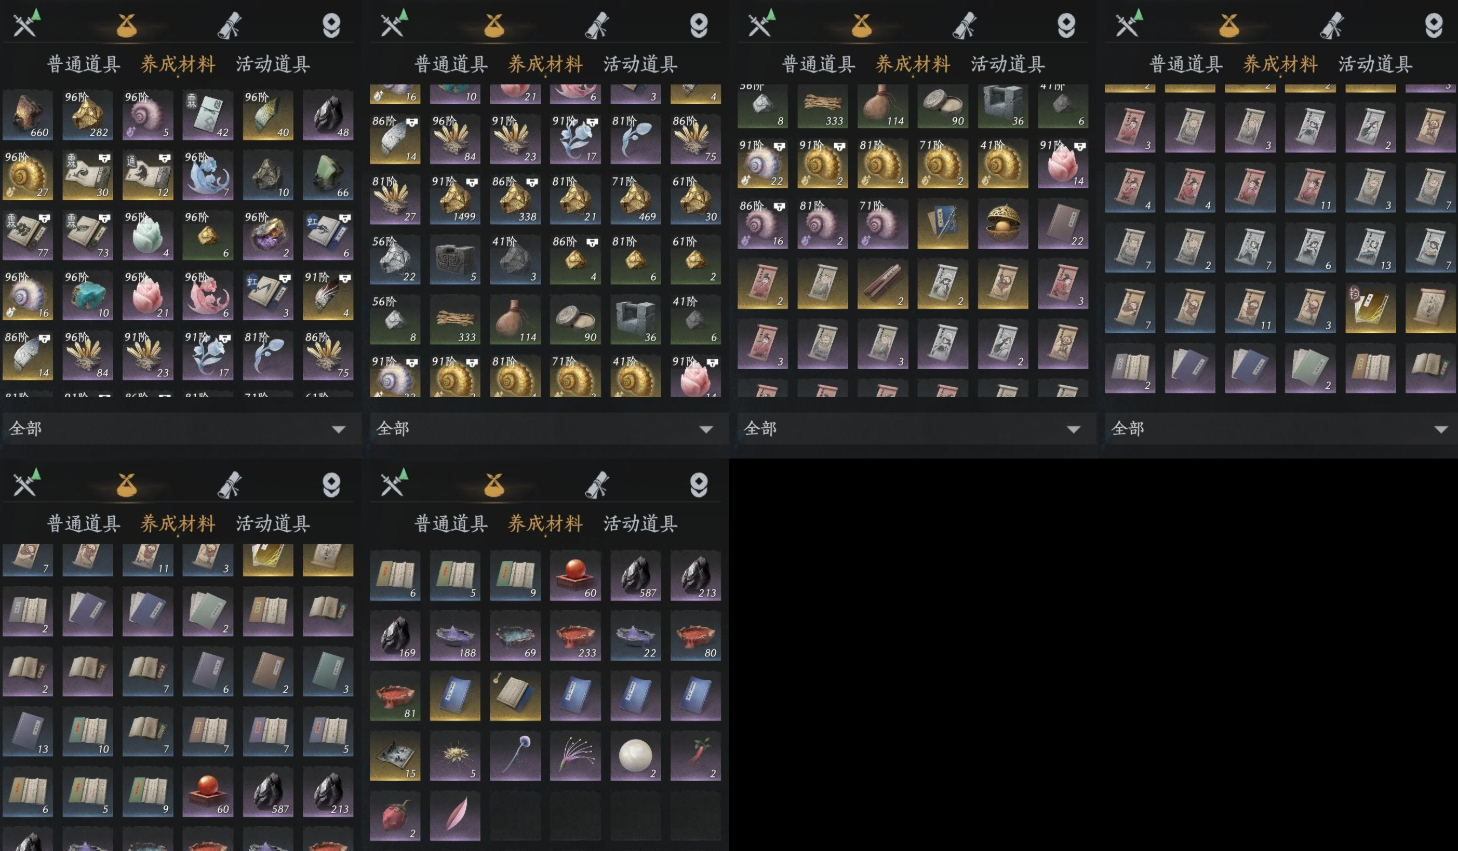Click the helmet category icon in bottom-left panel
Screen dimensions: 1458x851
point(331,485)
